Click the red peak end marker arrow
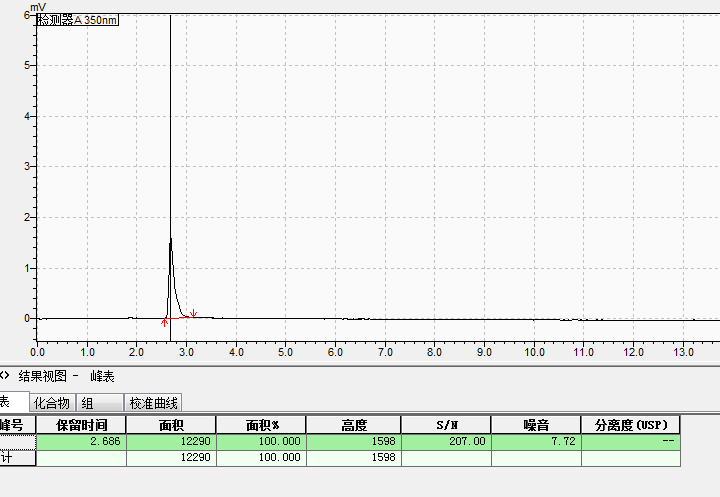720x497 pixels. (x=194, y=313)
